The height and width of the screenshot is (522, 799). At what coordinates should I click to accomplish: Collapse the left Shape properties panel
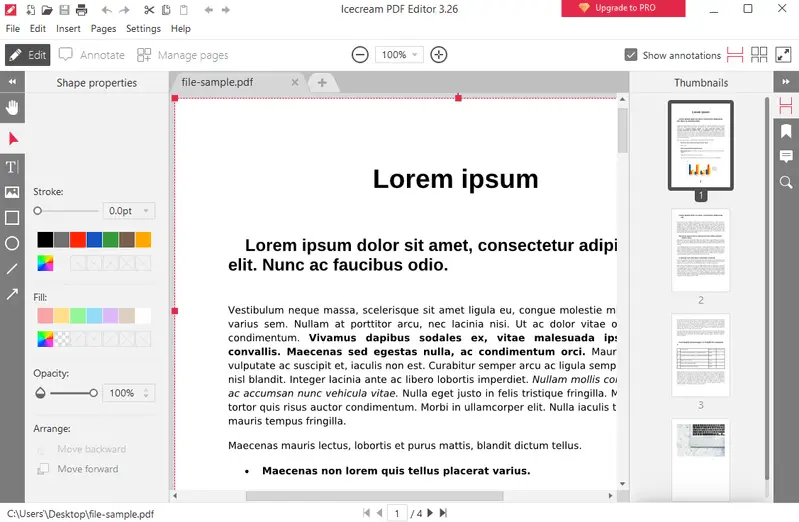click(x=12, y=82)
